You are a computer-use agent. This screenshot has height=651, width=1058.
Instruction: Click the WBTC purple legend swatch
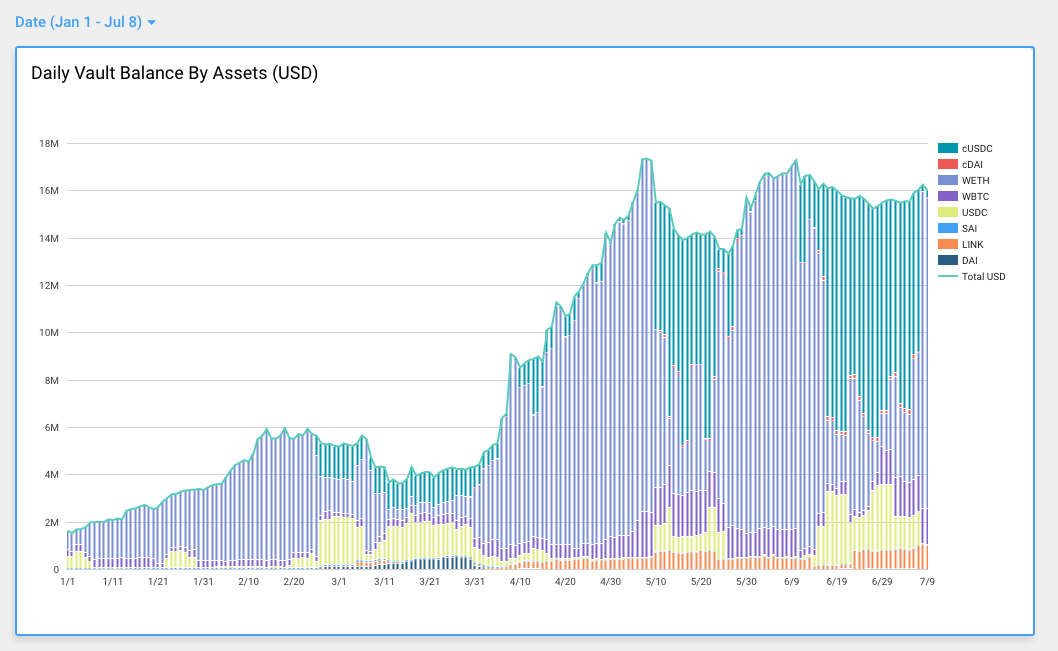pyautogui.click(x=947, y=196)
